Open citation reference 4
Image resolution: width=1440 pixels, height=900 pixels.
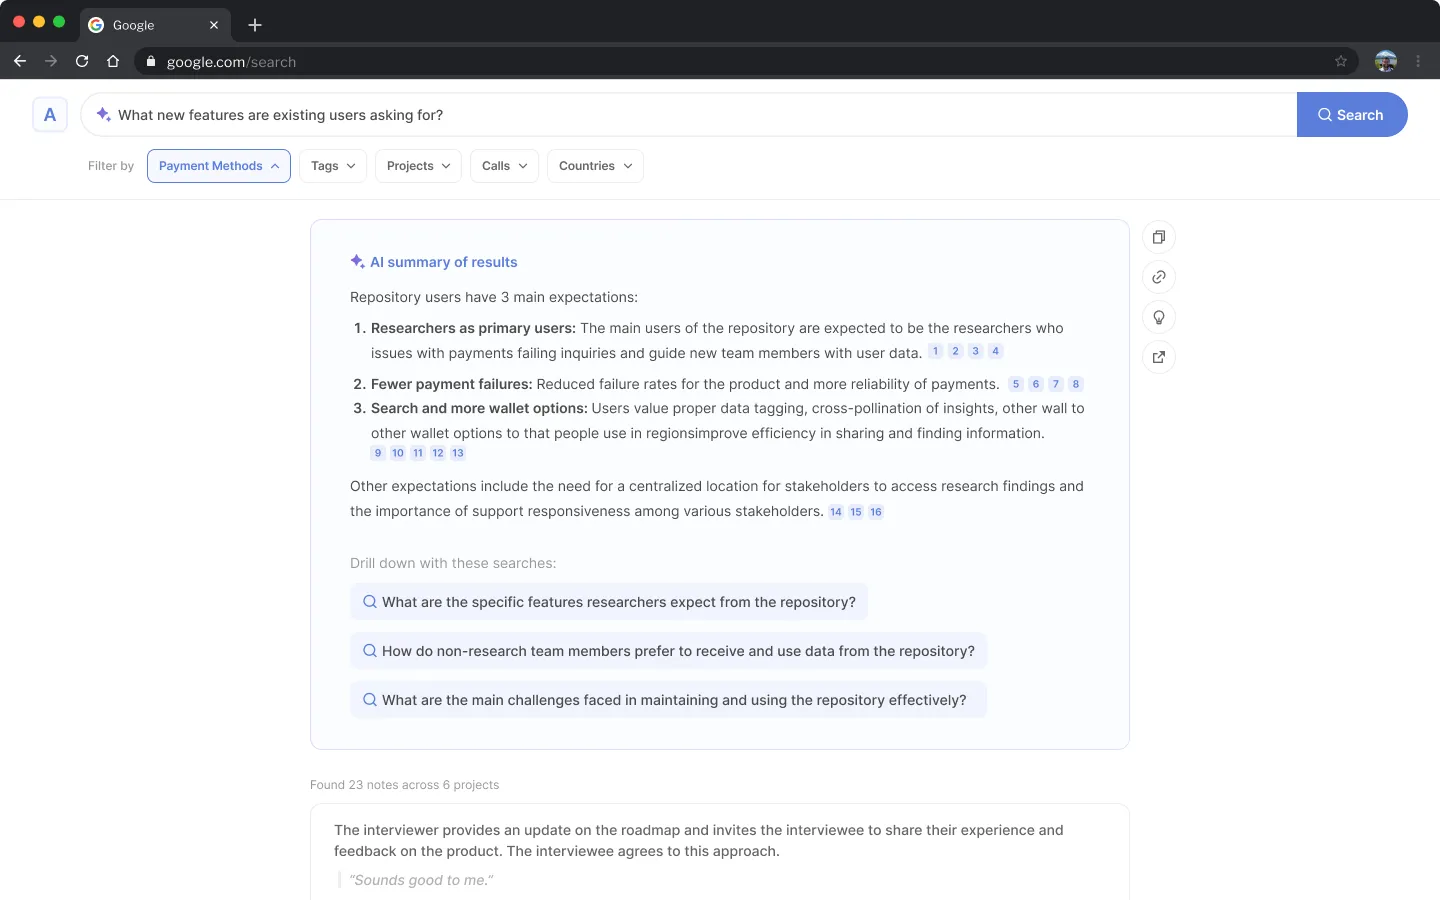pos(995,351)
